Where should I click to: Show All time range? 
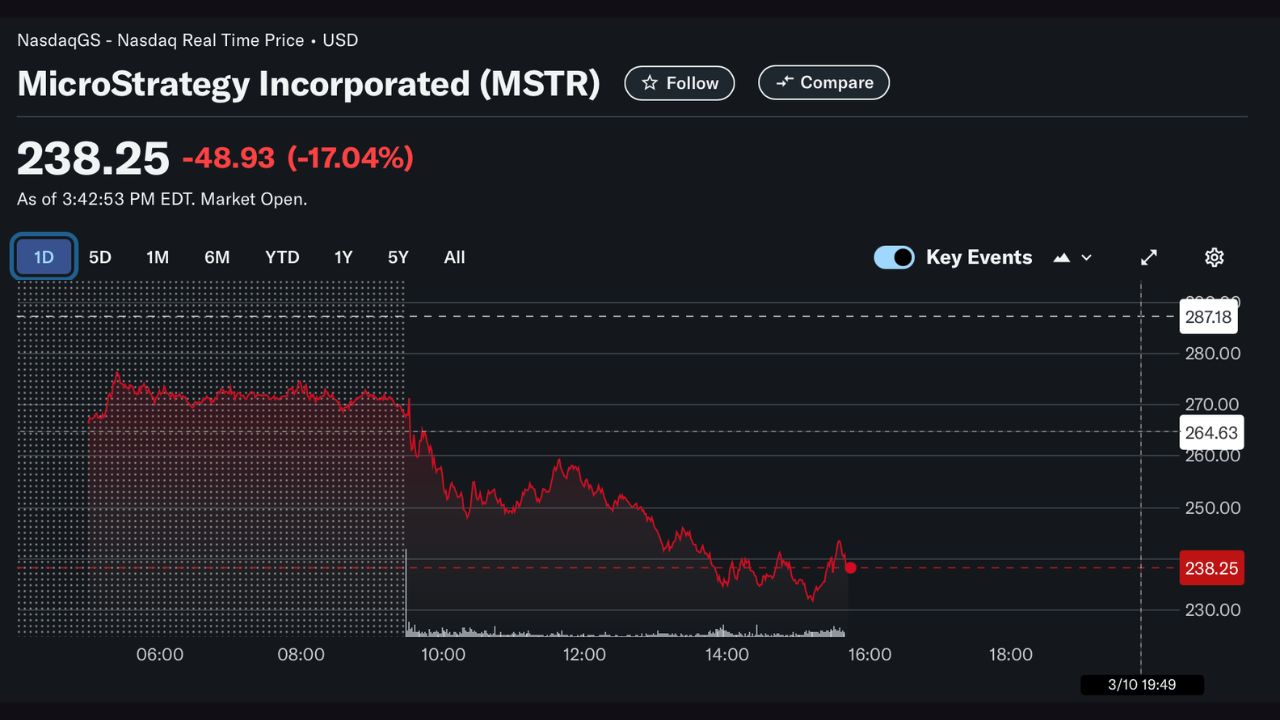454,257
